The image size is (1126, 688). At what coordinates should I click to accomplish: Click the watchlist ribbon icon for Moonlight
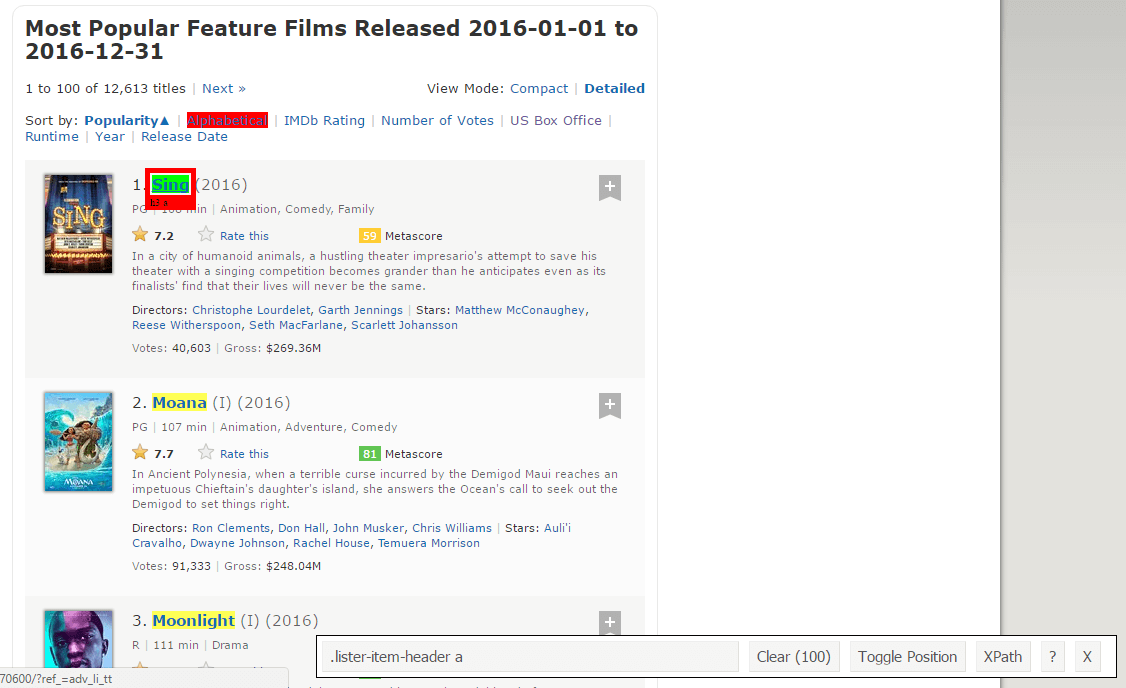[610, 622]
